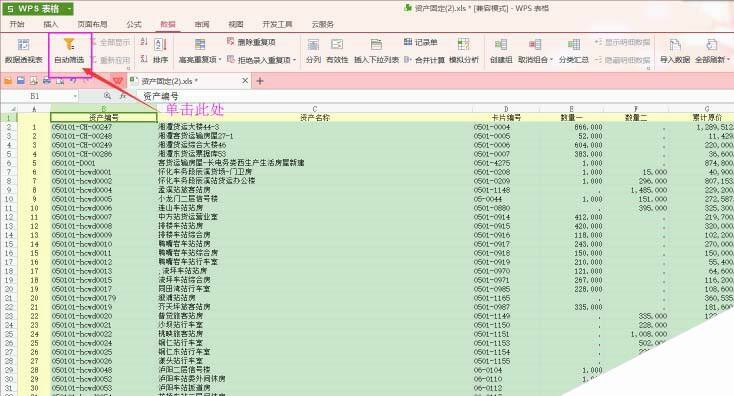Select row 12 header

9,217
